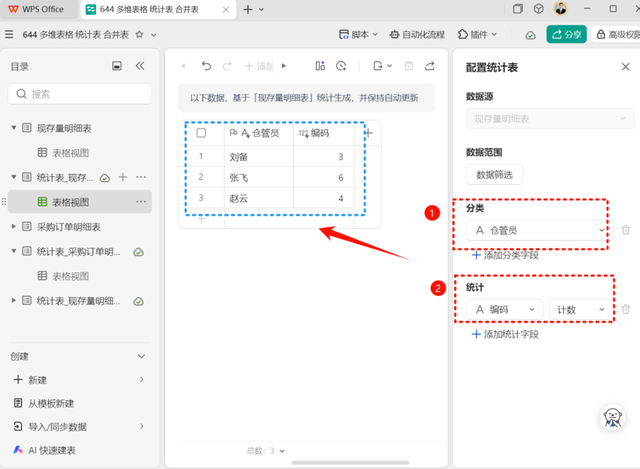Collapse the directory sidebar with double chevron

pyautogui.click(x=140, y=66)
